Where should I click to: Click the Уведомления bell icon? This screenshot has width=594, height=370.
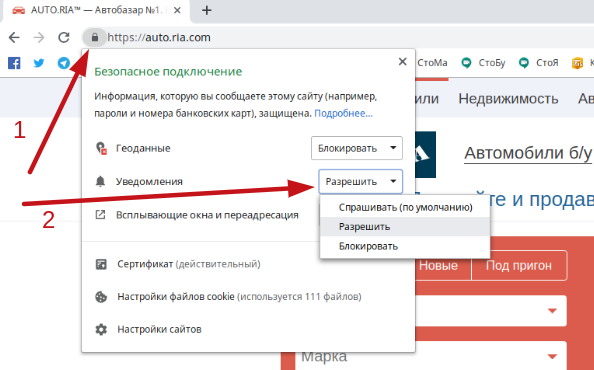pyautogui.click(x=100, y=181)
